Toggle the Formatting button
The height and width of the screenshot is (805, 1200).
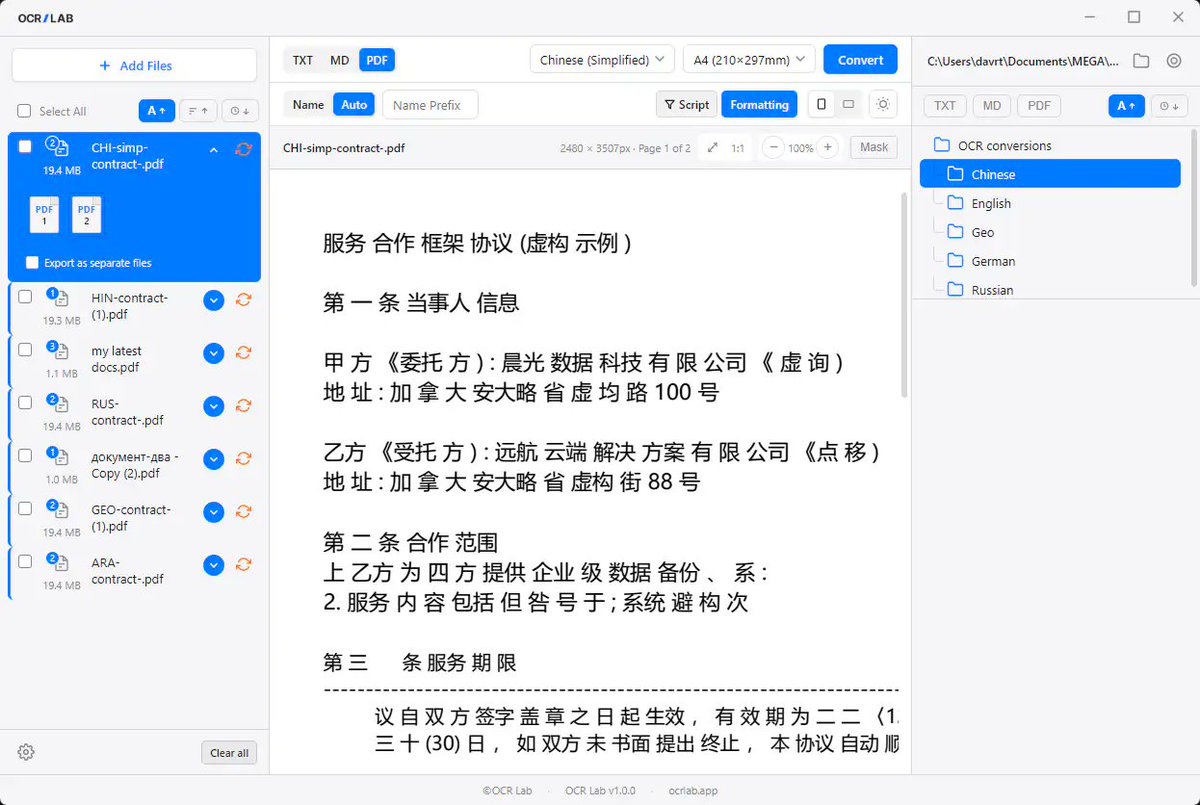point(759,104)
